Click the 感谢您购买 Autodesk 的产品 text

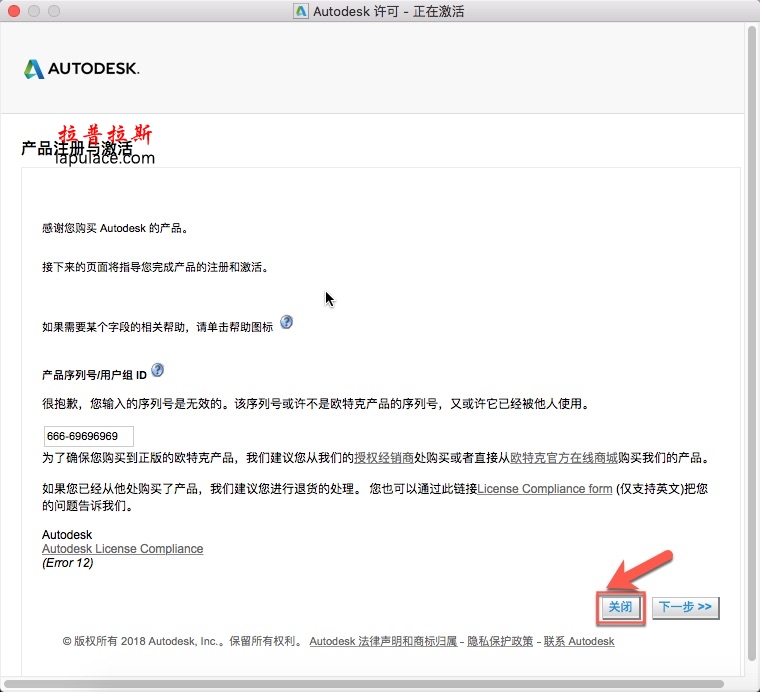click(x=115, y=228)
